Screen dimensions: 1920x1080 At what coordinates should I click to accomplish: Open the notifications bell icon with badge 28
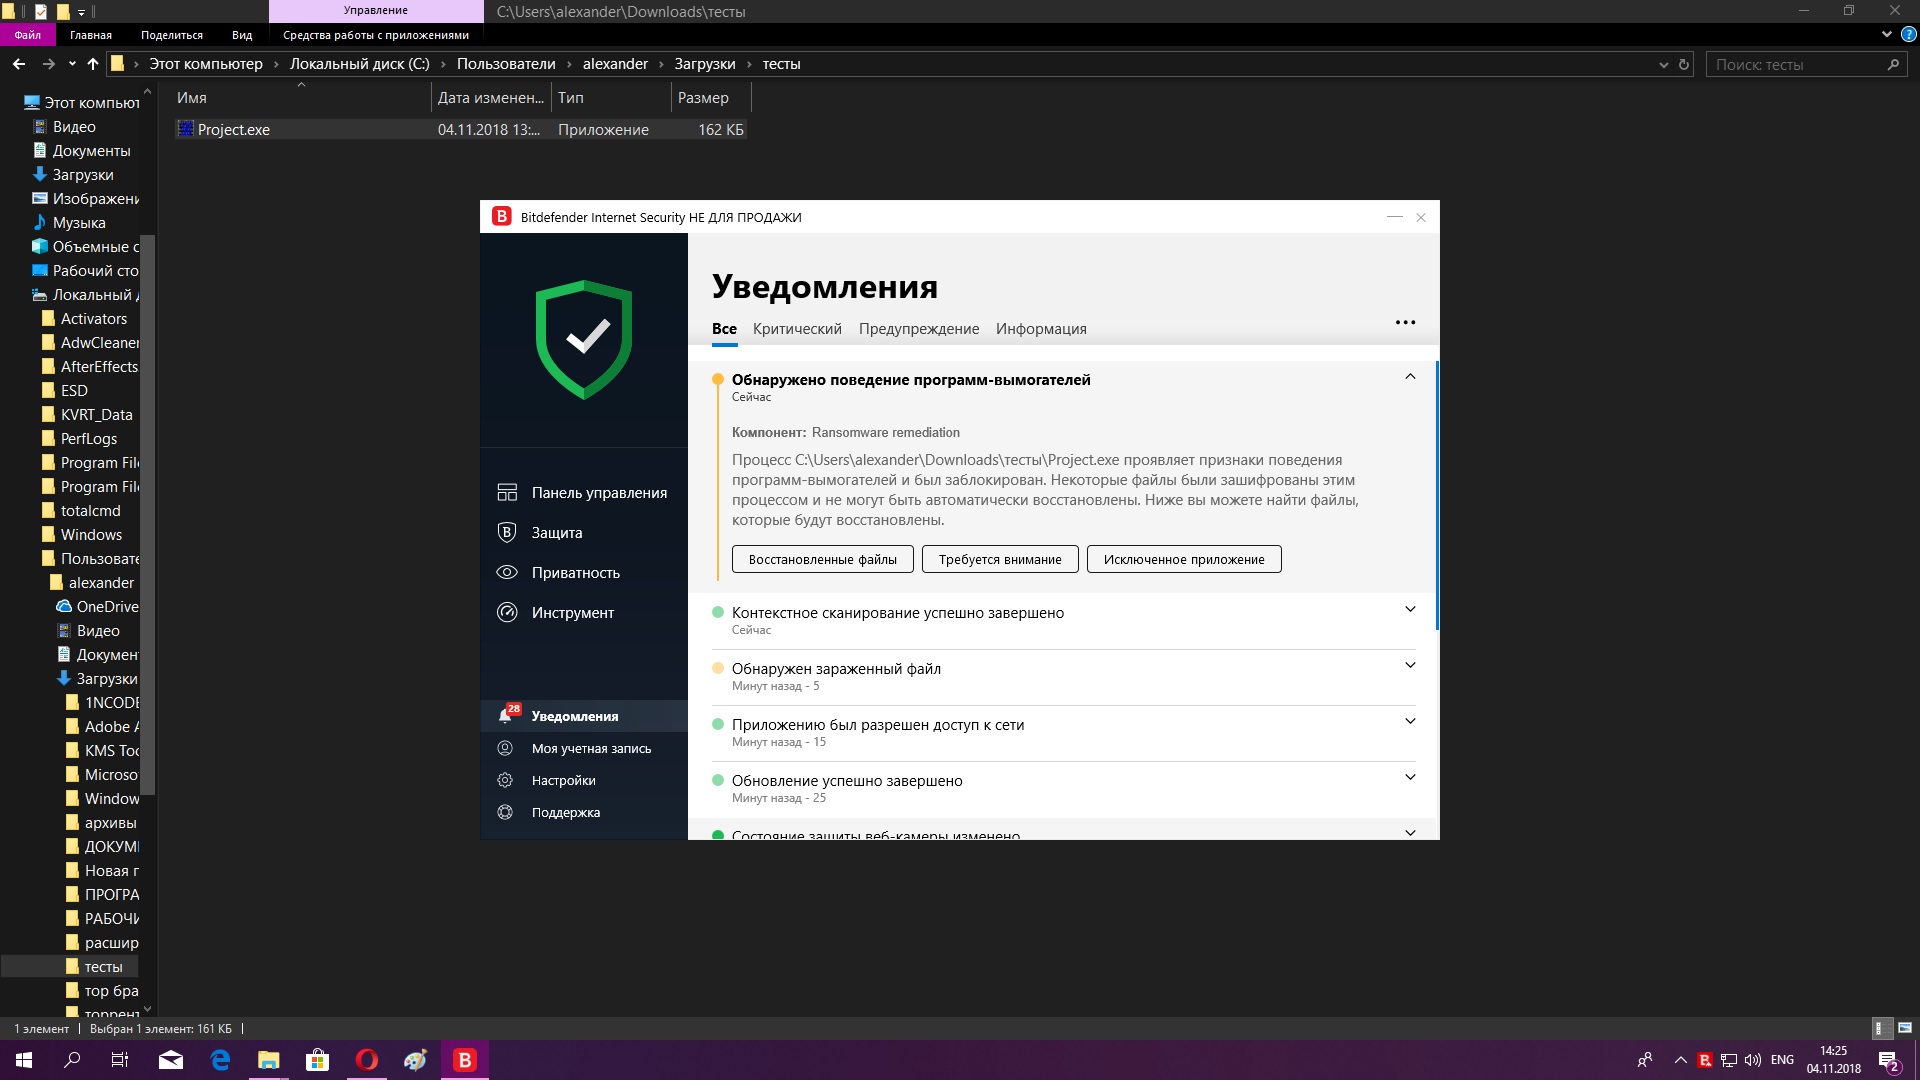(507, 716)
